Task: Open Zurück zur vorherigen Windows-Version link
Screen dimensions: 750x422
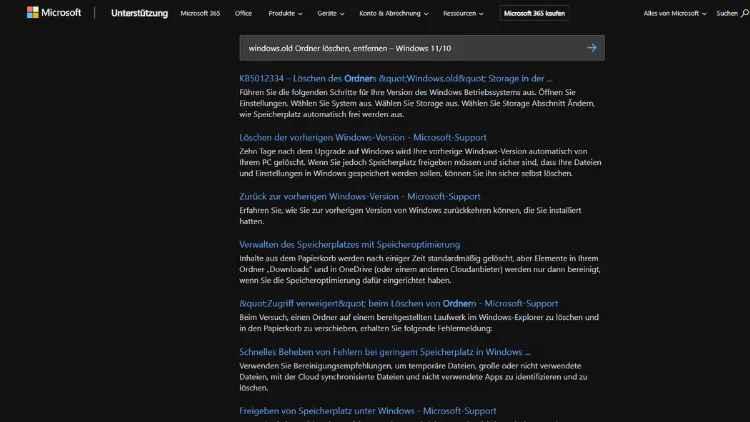Action: click(360, 197)
